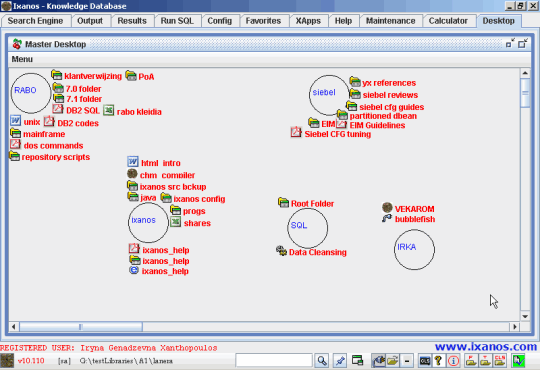Open the Maintenance tab
The height and width of the screenshot is (370, 540).
tap(390, 21)
